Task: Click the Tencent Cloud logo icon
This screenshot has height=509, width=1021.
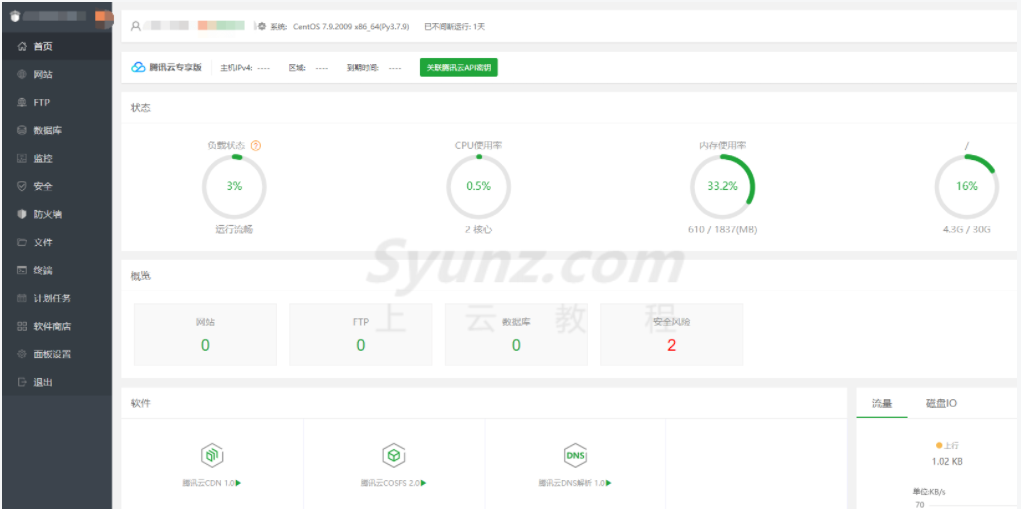Action: (x=138, y=67)
